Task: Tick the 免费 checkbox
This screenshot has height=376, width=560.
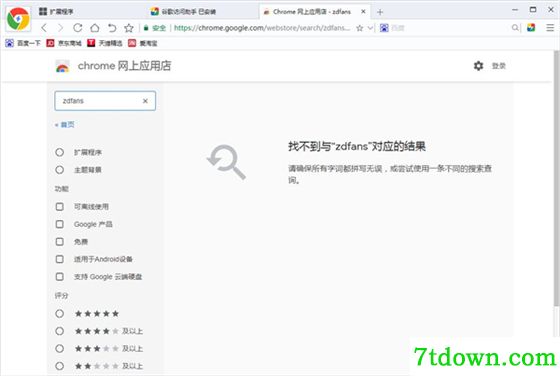Action: click(60, 242)
